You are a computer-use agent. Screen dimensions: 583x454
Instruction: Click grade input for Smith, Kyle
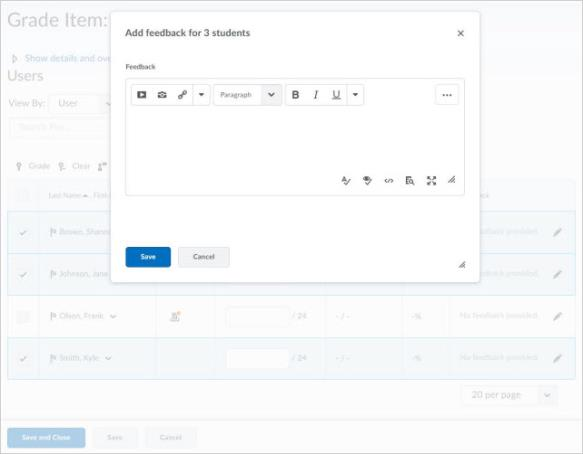pyautogui.click(x=258, y=359)
